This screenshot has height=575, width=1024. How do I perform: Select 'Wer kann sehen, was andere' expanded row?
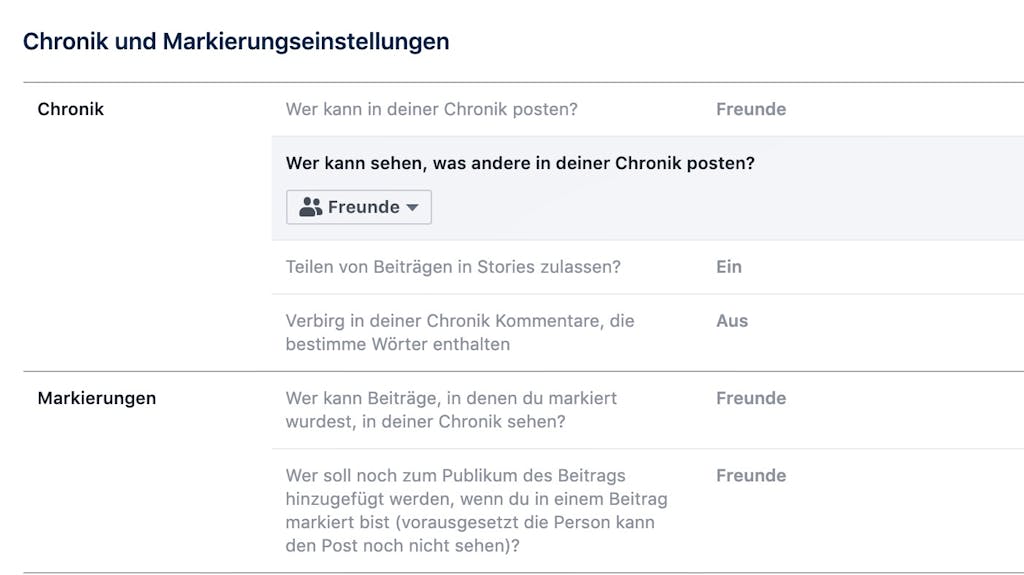pyautogui.click(x=648, y=188)
